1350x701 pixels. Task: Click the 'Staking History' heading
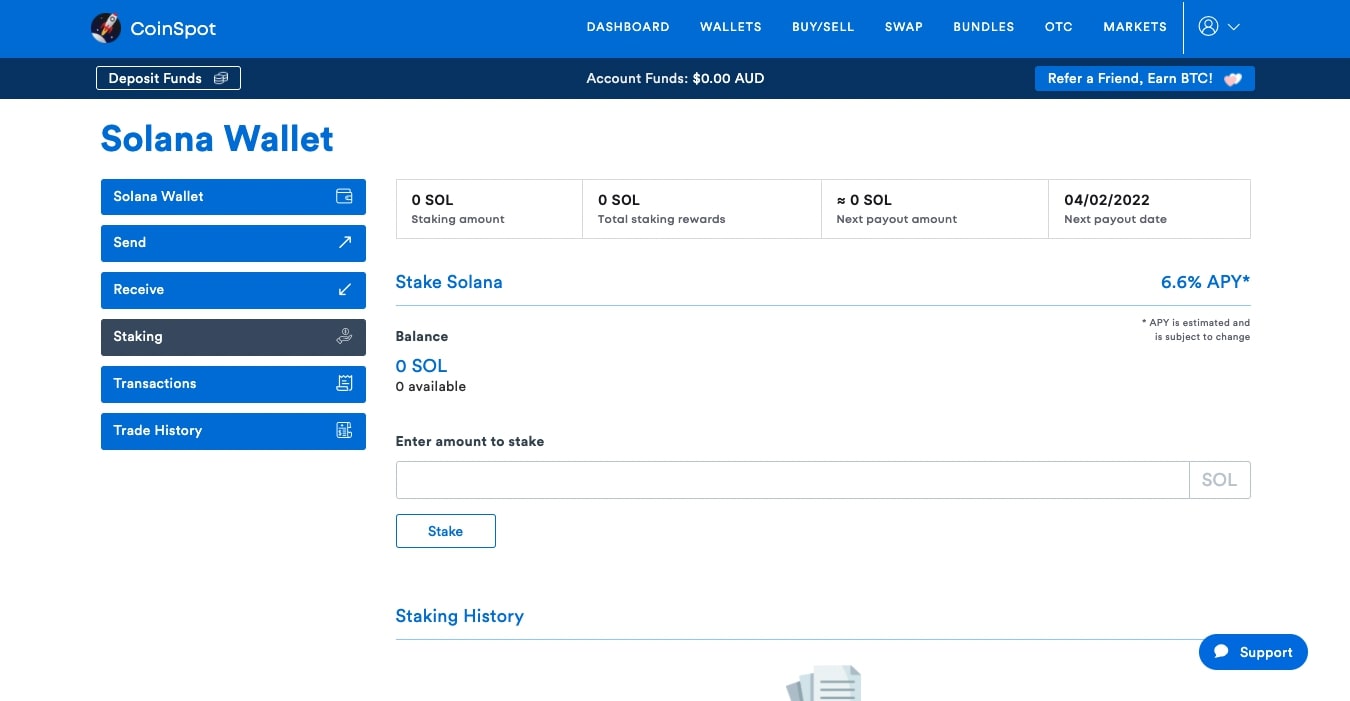click(459, 616)
